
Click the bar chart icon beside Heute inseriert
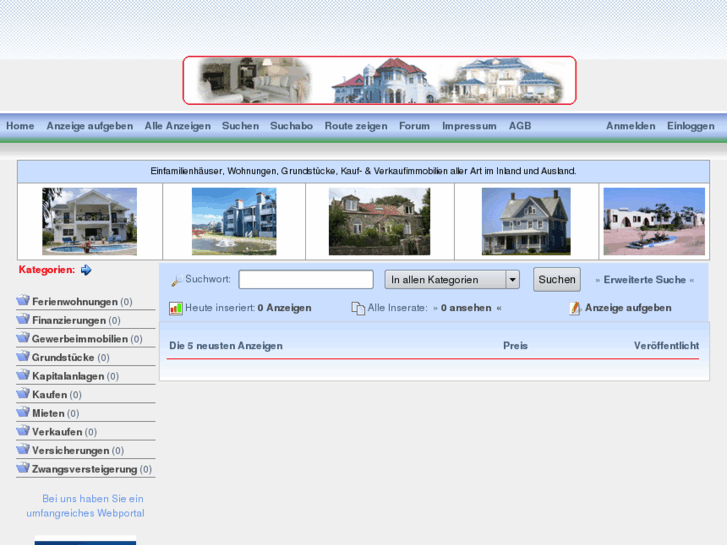click(176, 308)
